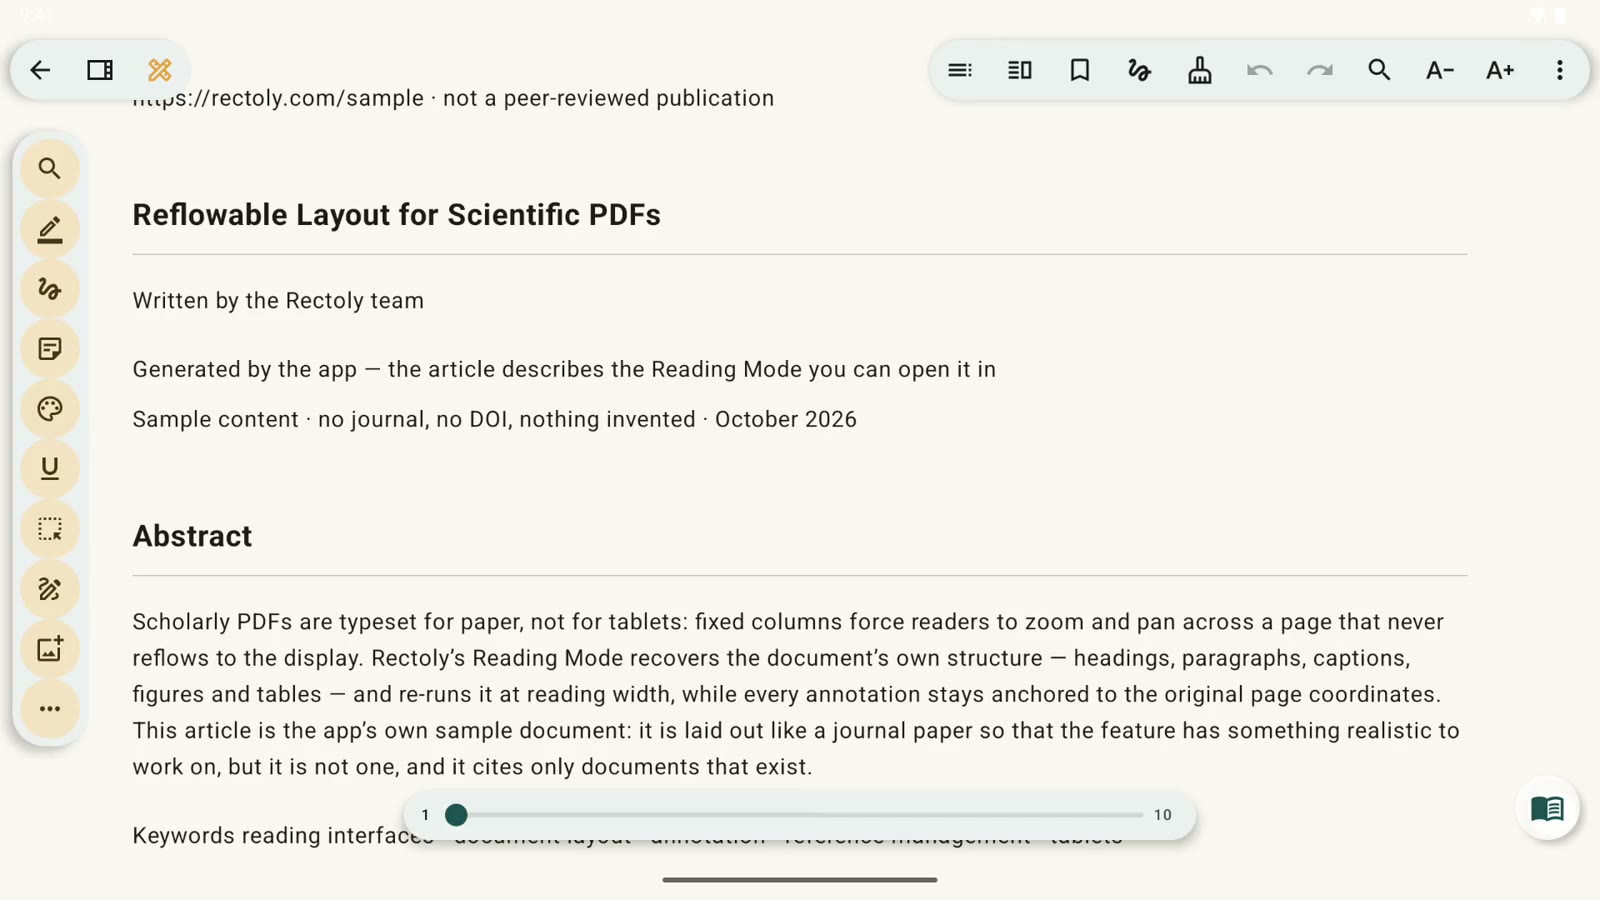Switch to the two-column view icon

[x=1020, y=70]
